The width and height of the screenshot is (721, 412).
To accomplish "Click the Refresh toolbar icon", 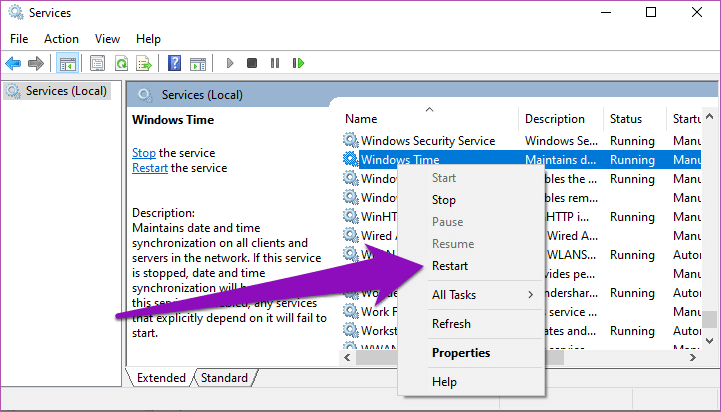I will click(x=121, y=63).
